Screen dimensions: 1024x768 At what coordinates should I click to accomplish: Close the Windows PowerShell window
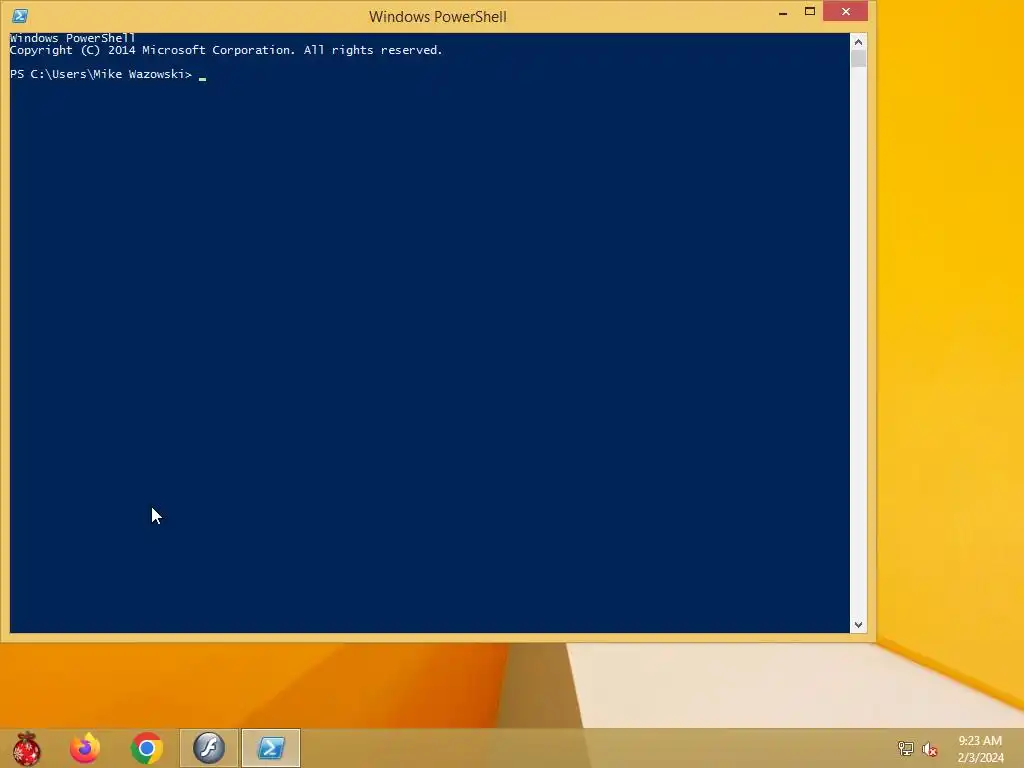(846, 12)
